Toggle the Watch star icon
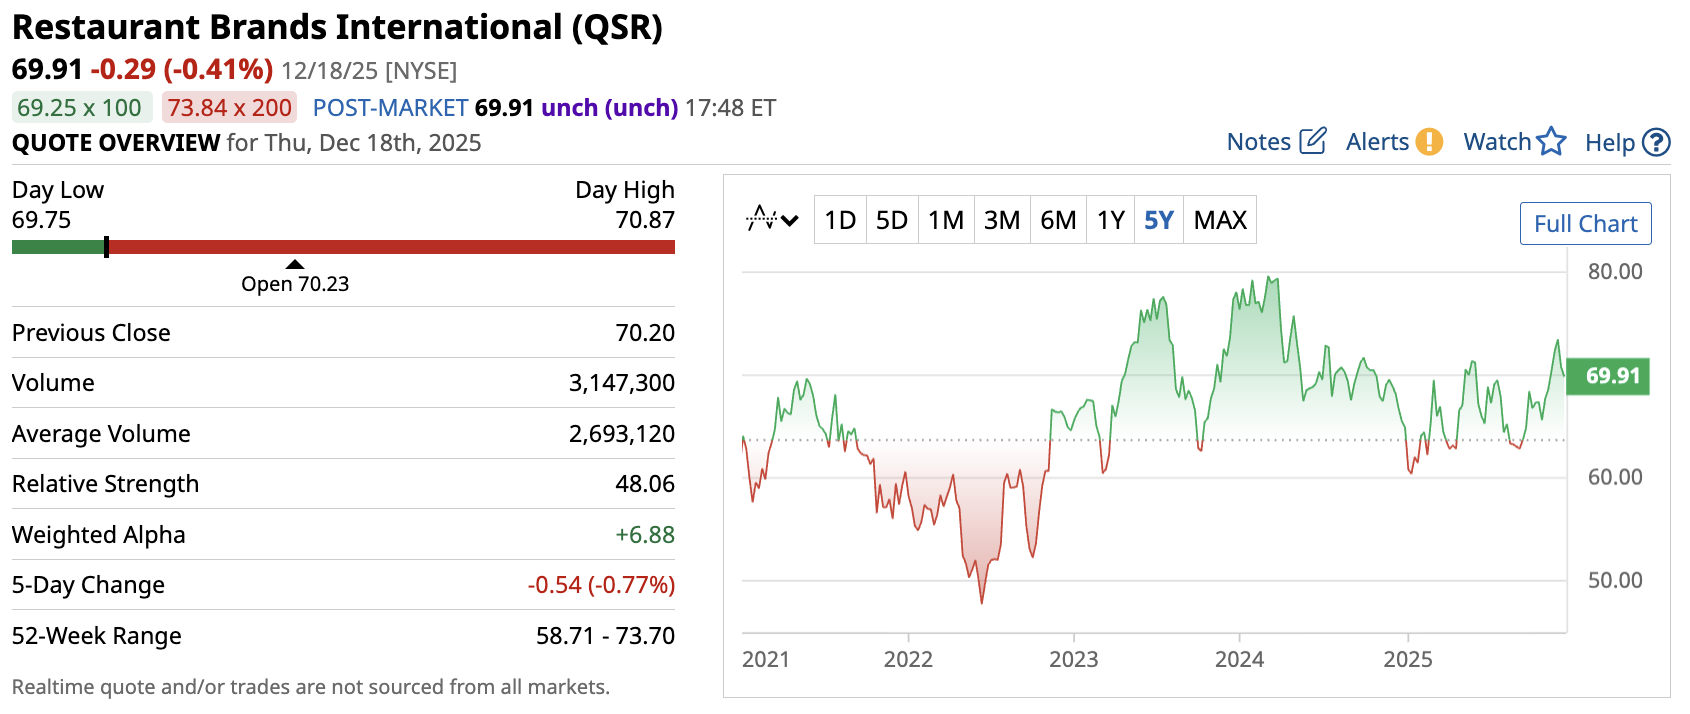This screenshot has height=714, width=1690. [x=1551, y=142]
